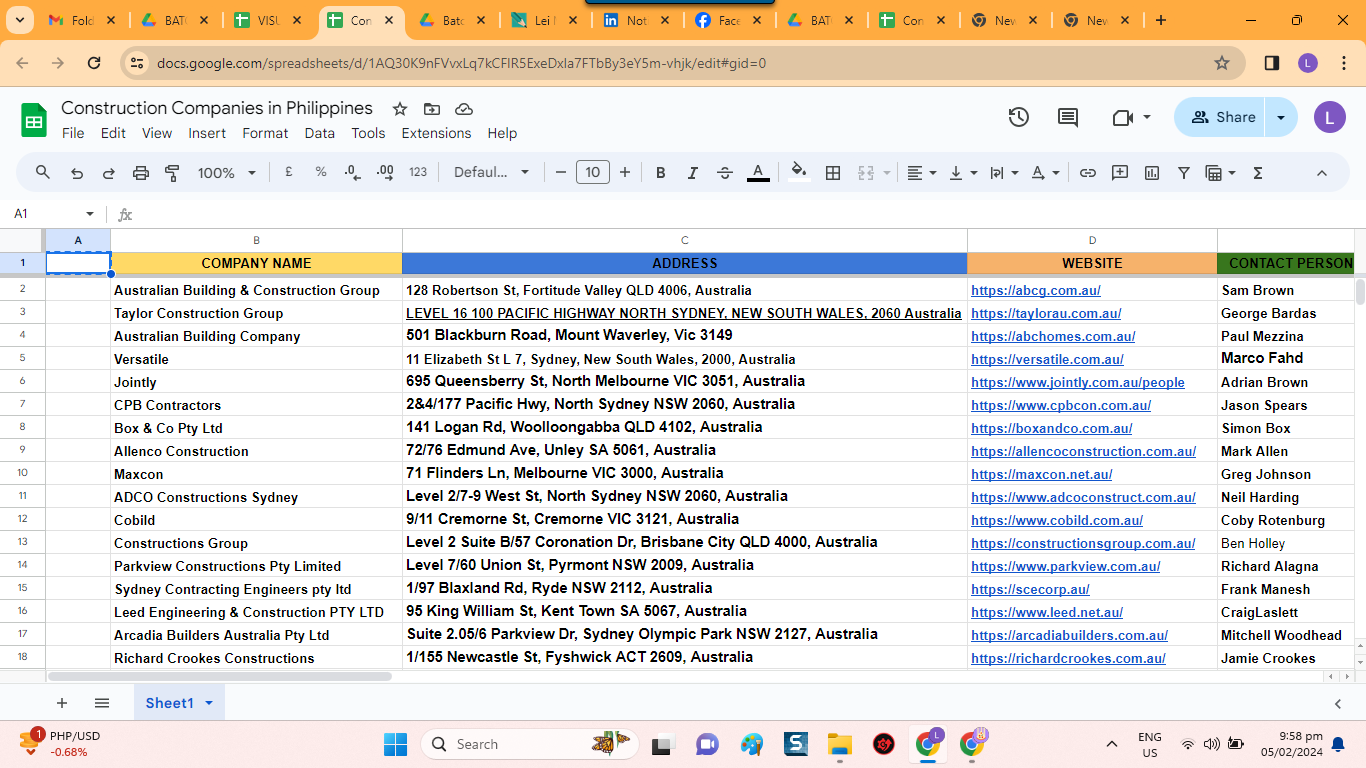Toggle strikethrough formatting
The height and width of the screenshot is (768, 1366).
pos(725,173)
